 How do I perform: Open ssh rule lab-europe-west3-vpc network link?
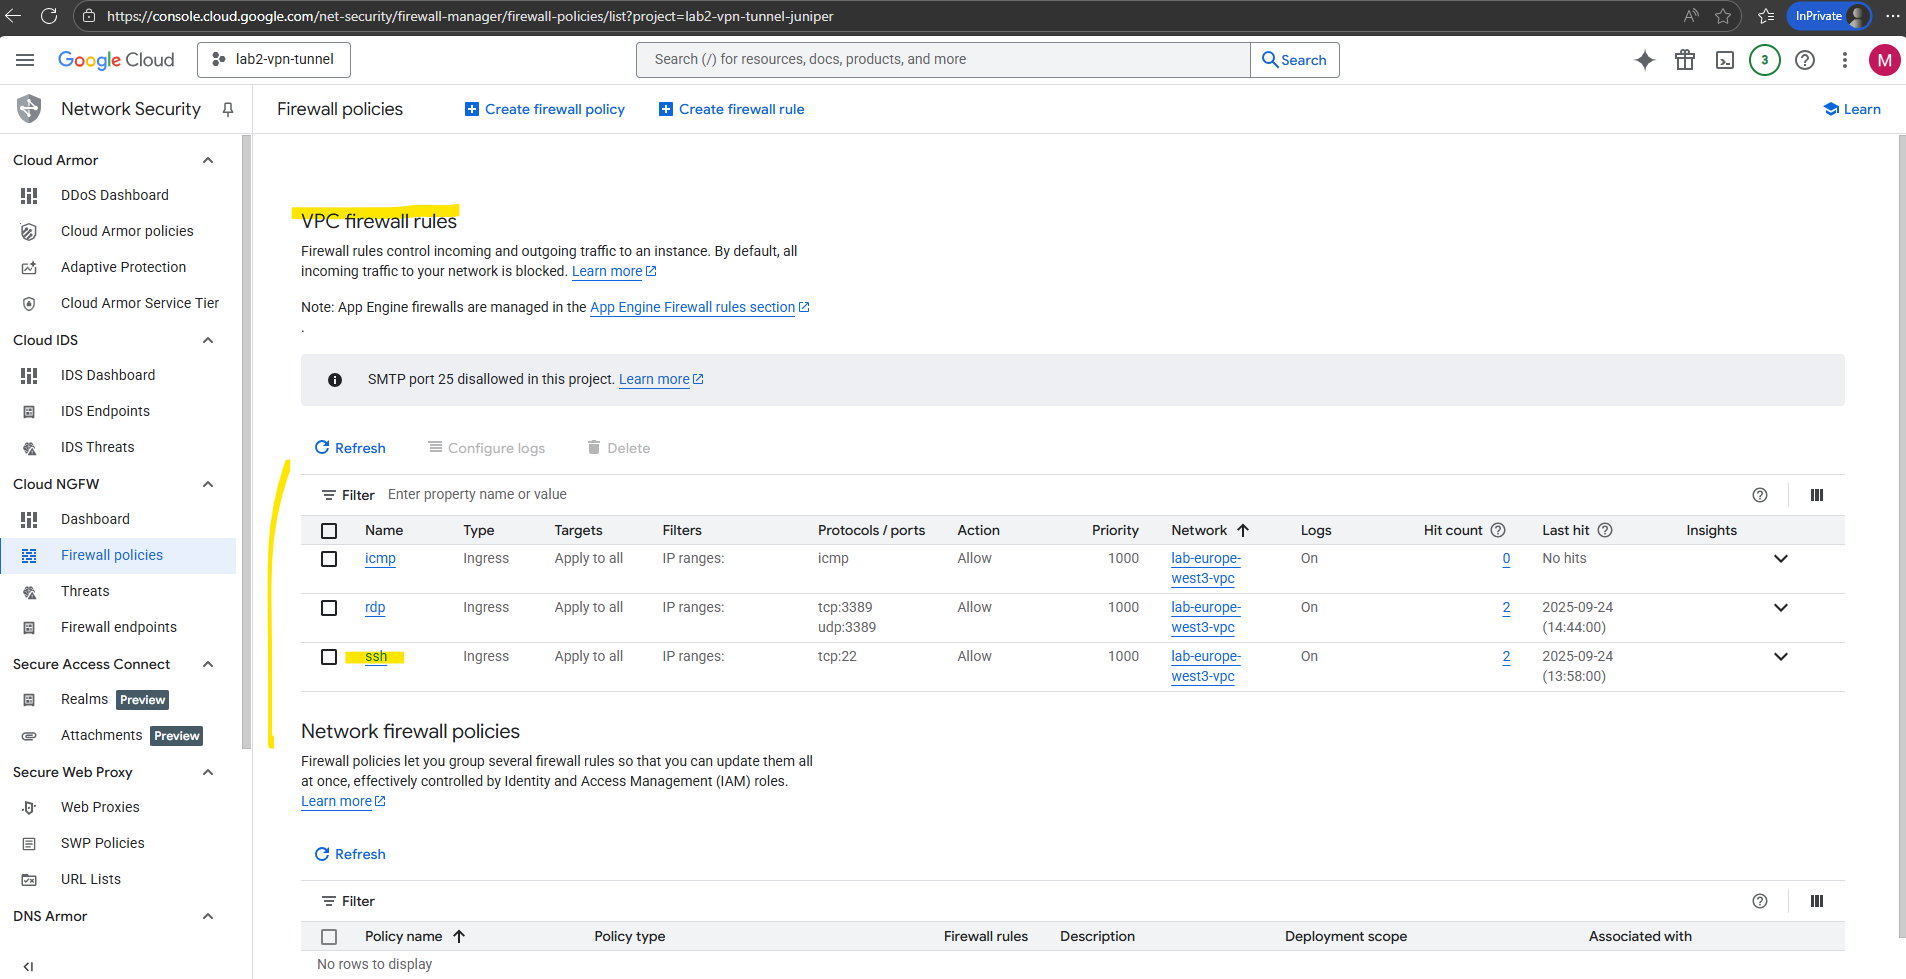click(1205, 666)
